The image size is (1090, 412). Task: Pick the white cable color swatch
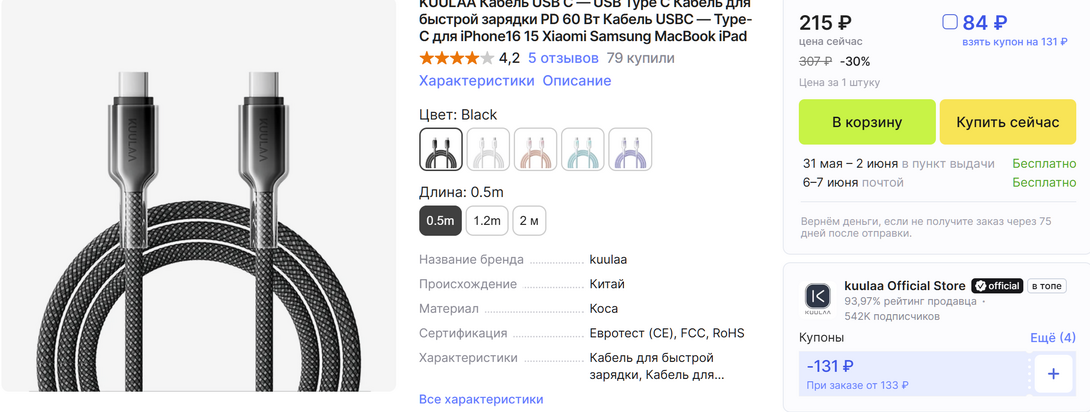click(488, 149)
